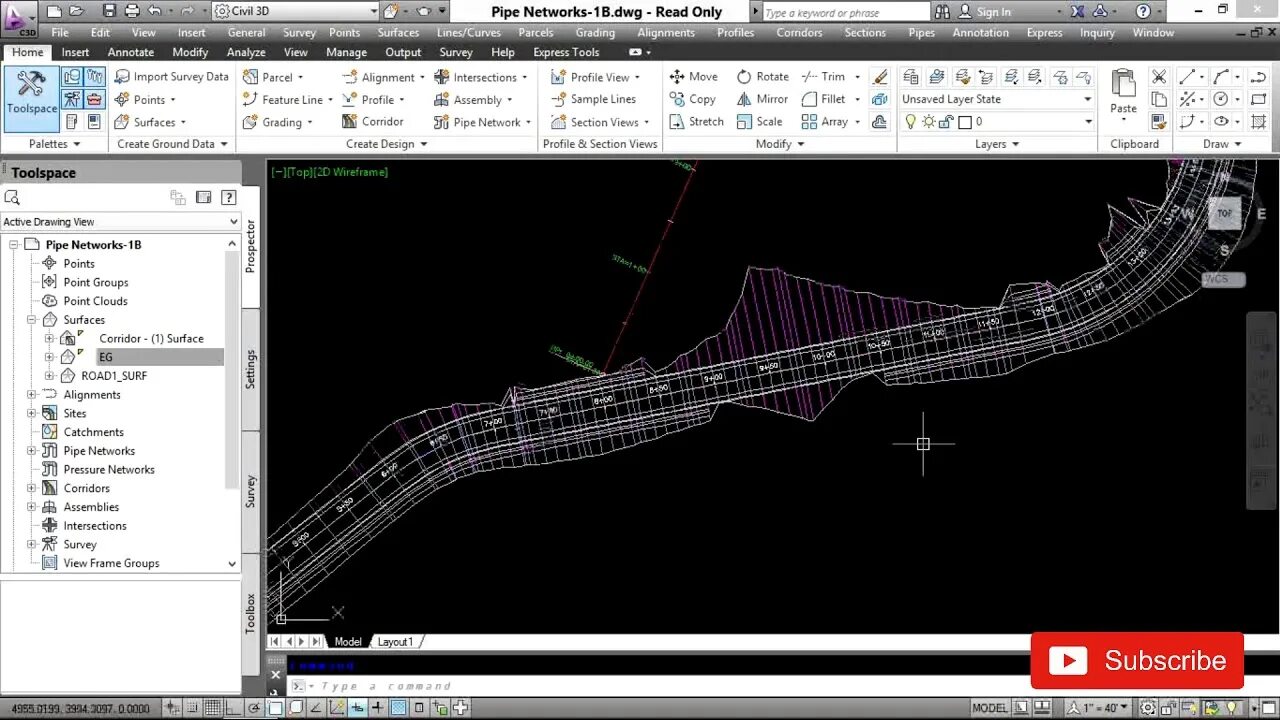Click the Layer Properties icon
The image size is (1280, 720).
click(910, 76)
